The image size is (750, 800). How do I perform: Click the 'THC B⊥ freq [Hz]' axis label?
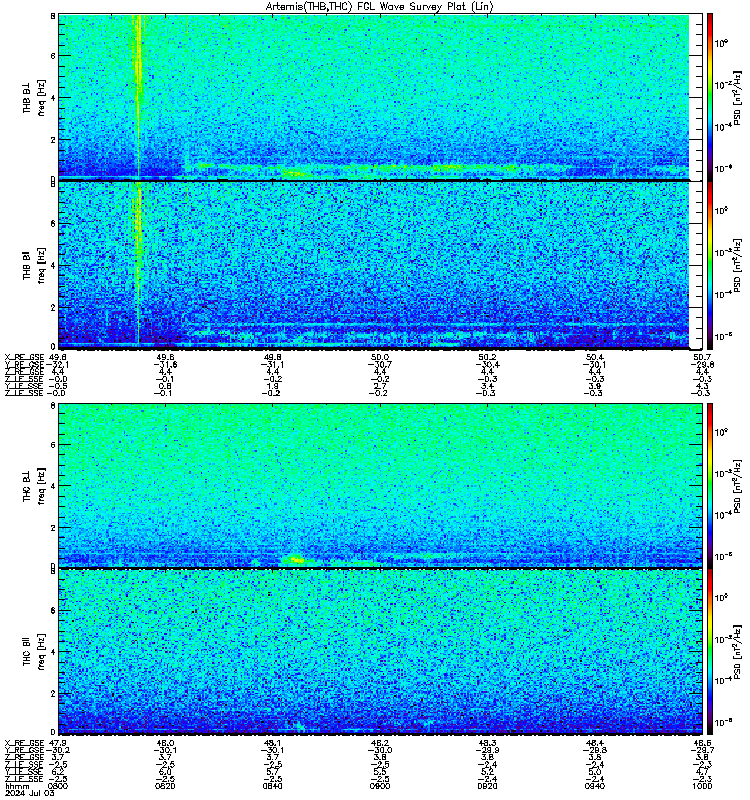(34, 486)
